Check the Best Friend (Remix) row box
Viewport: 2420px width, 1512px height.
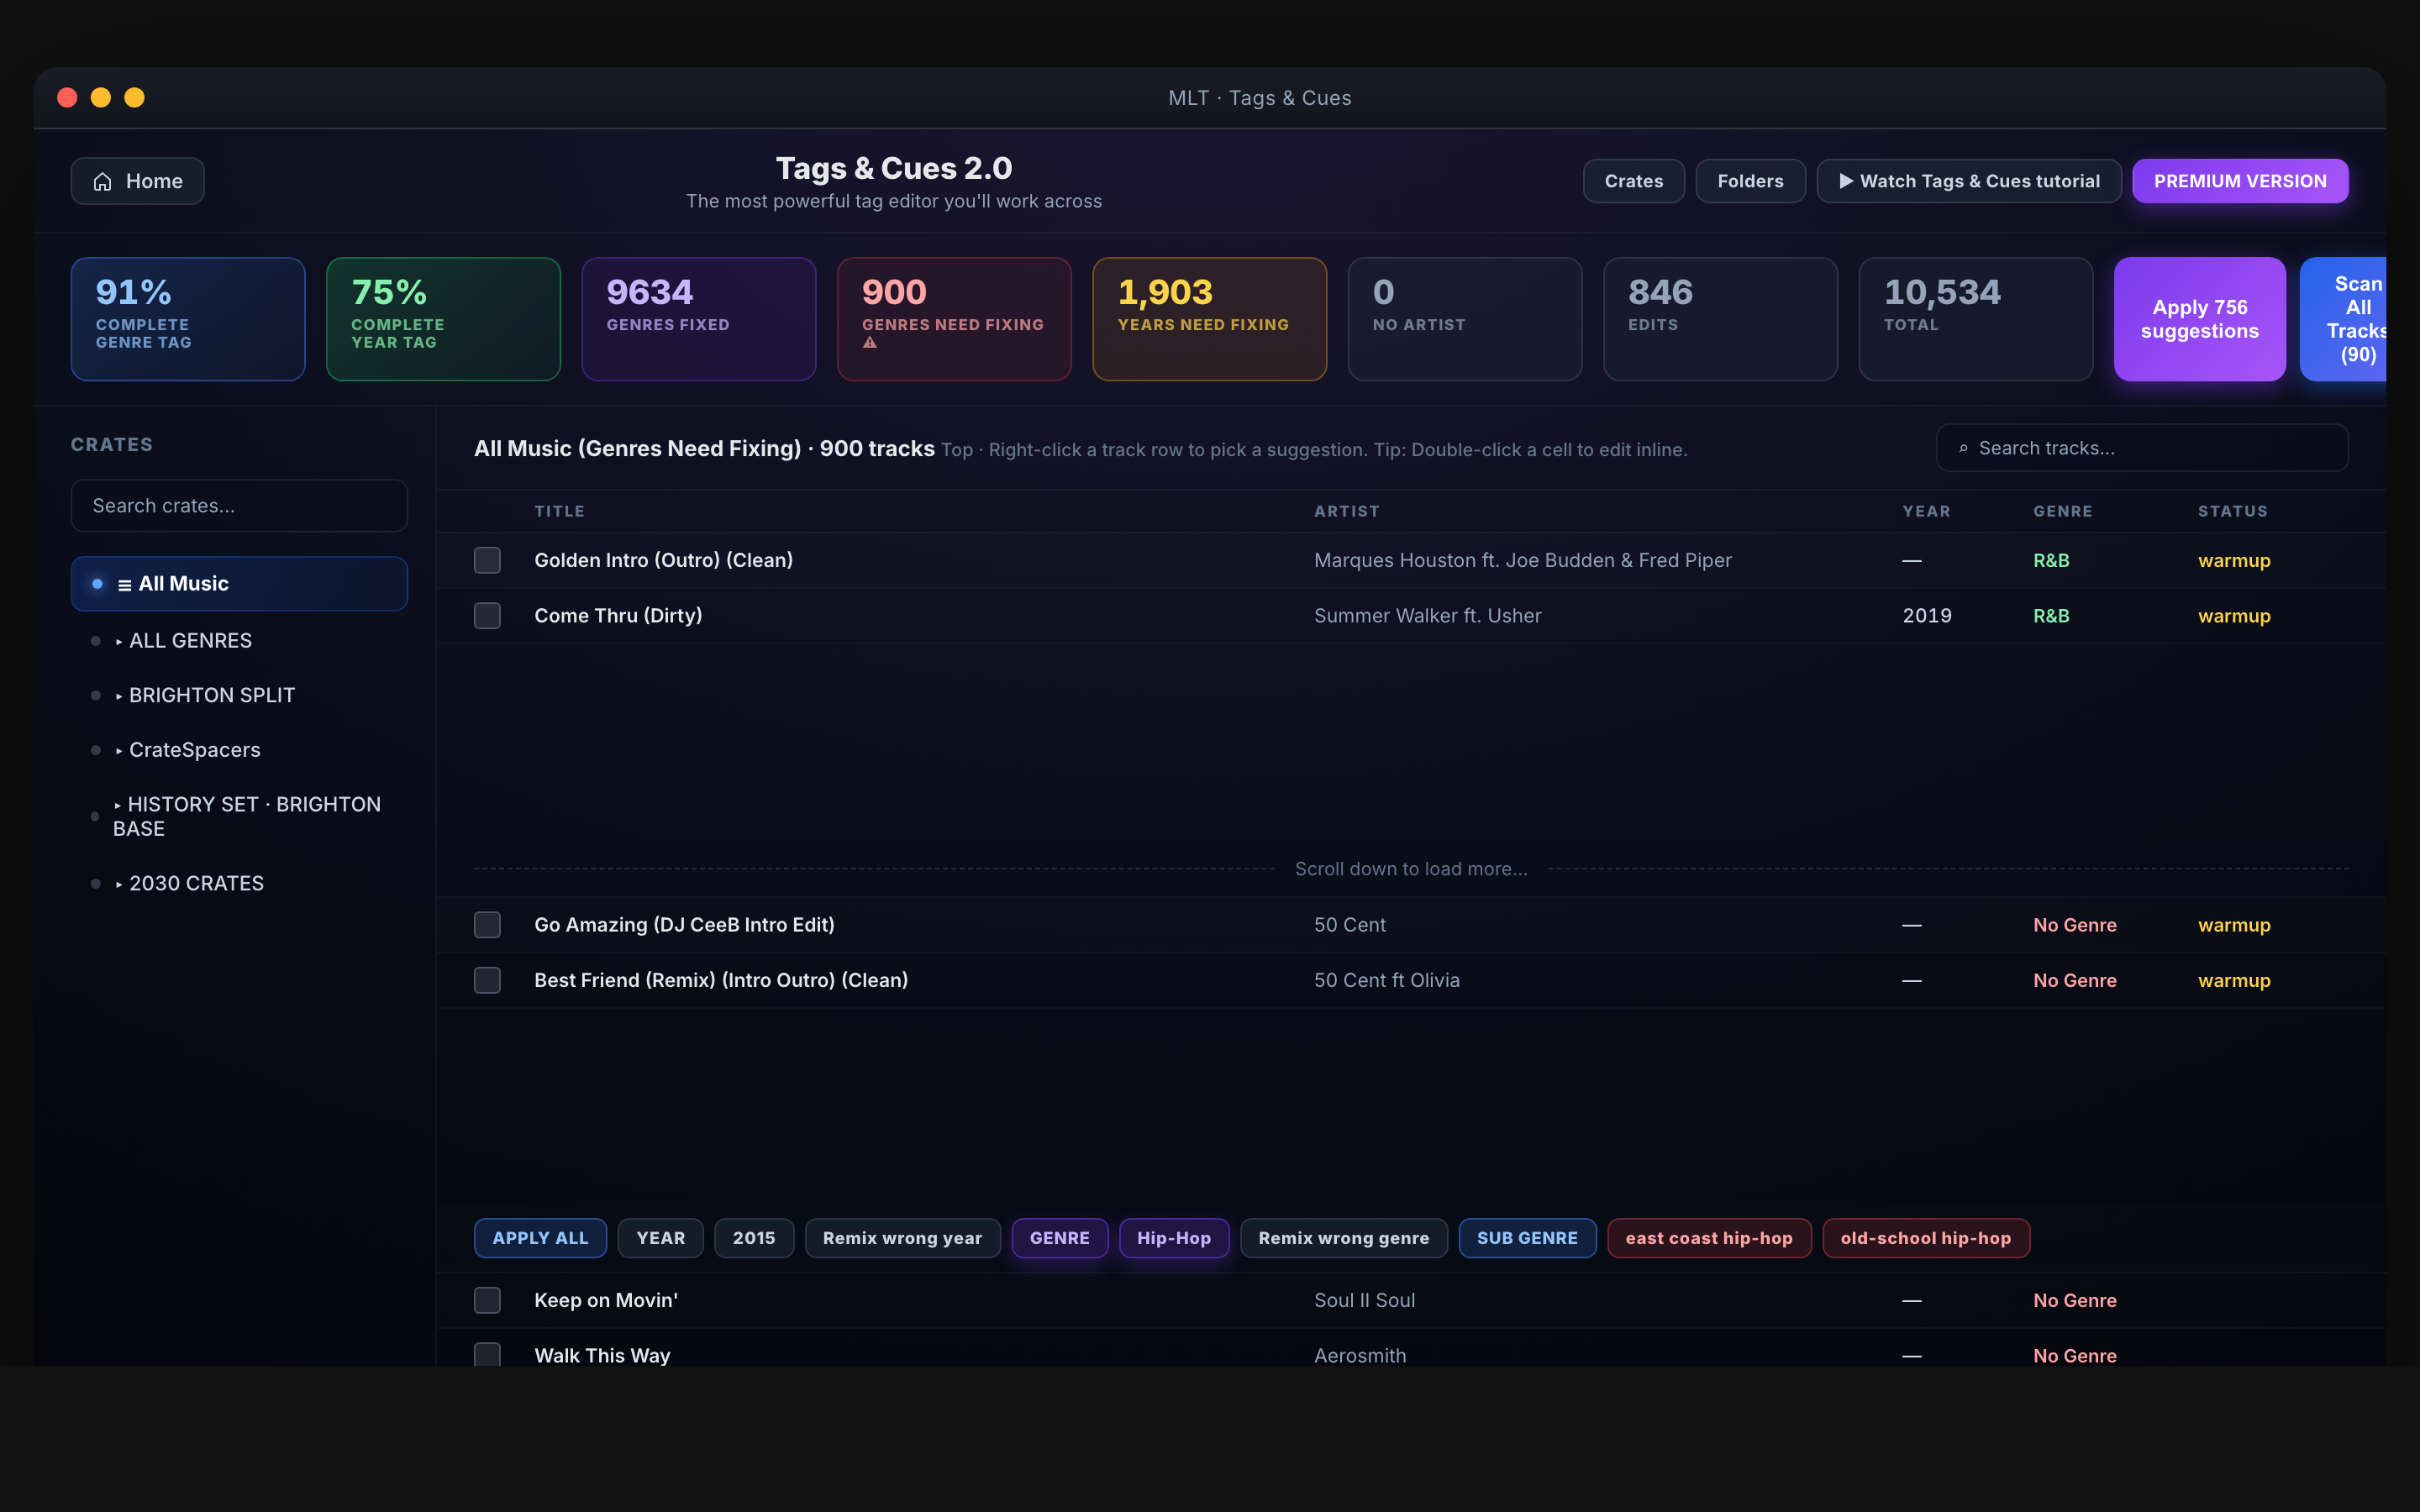coord(487,980)
